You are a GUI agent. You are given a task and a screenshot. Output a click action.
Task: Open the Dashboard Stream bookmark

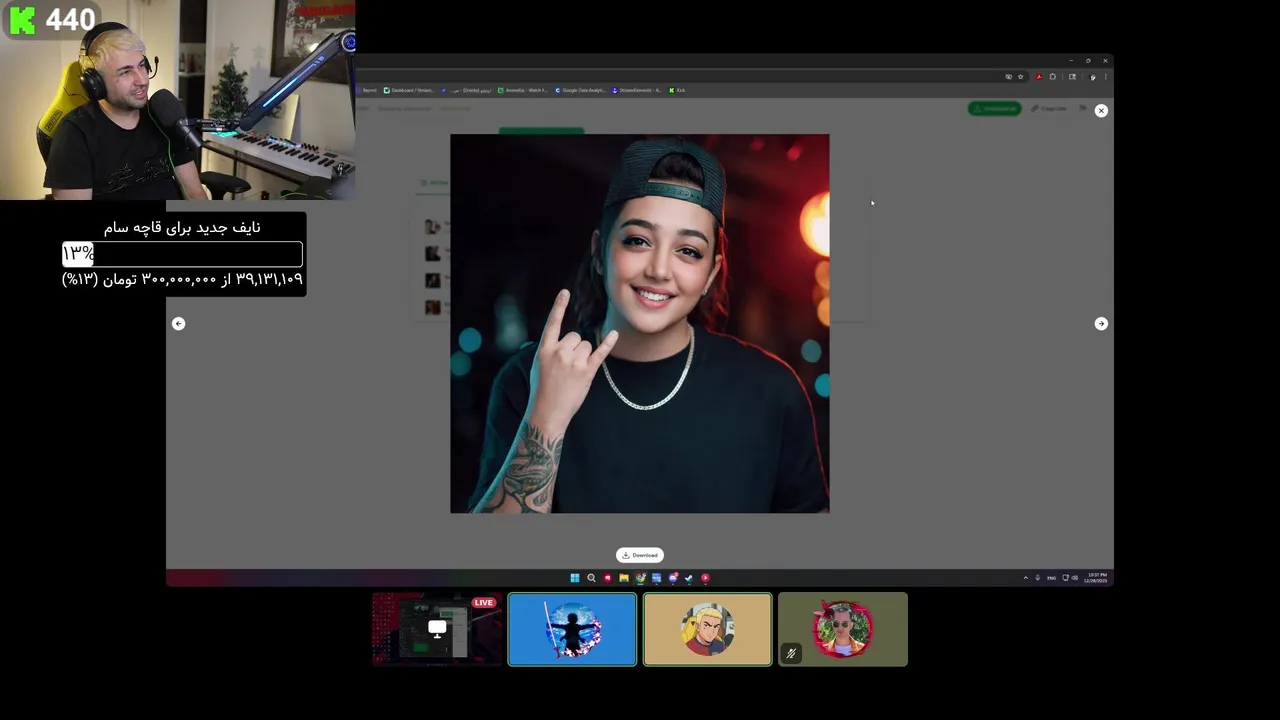(x=408, y=90)
